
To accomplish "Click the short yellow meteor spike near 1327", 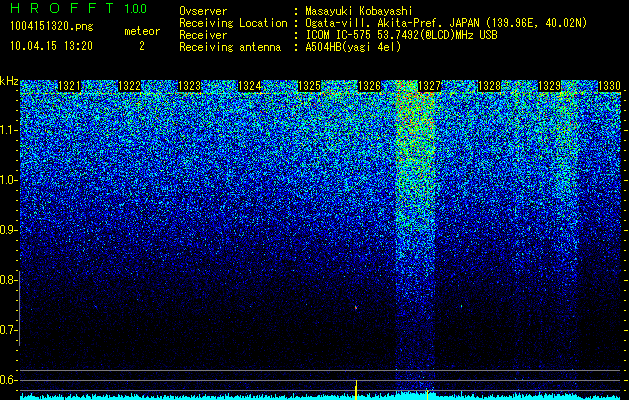I will tap(428, 395).
